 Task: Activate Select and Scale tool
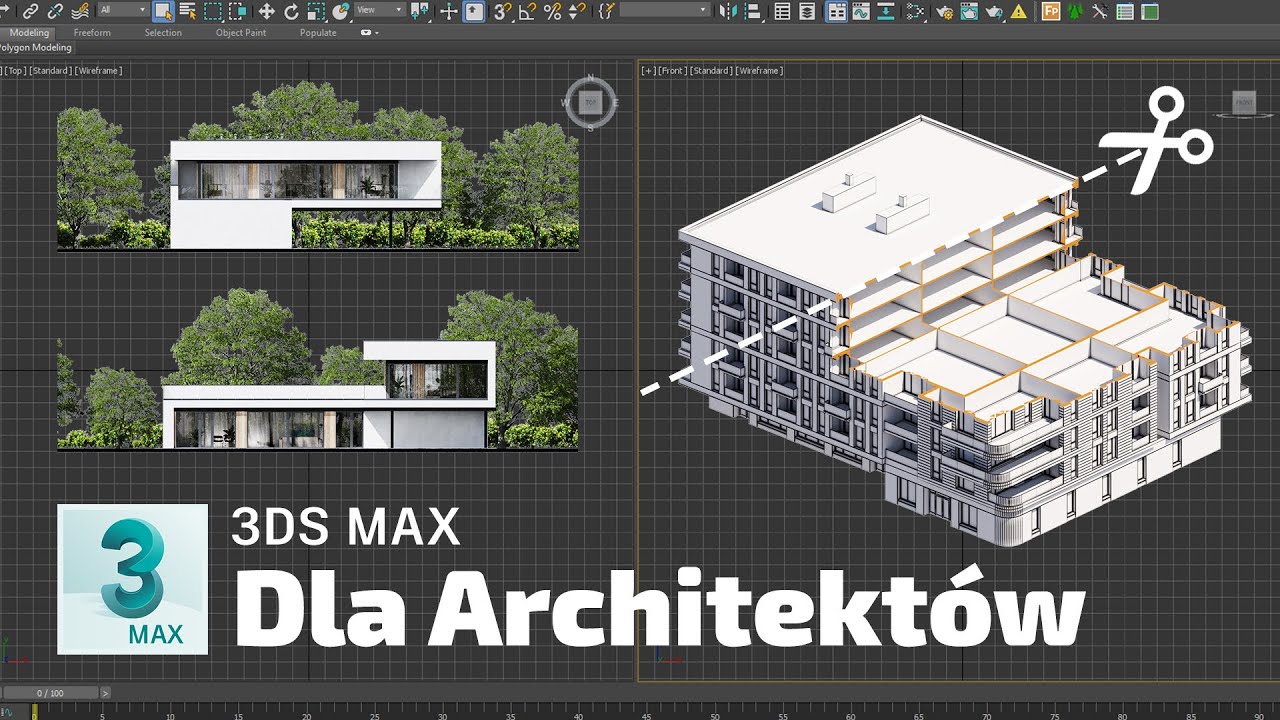point(316,11)
